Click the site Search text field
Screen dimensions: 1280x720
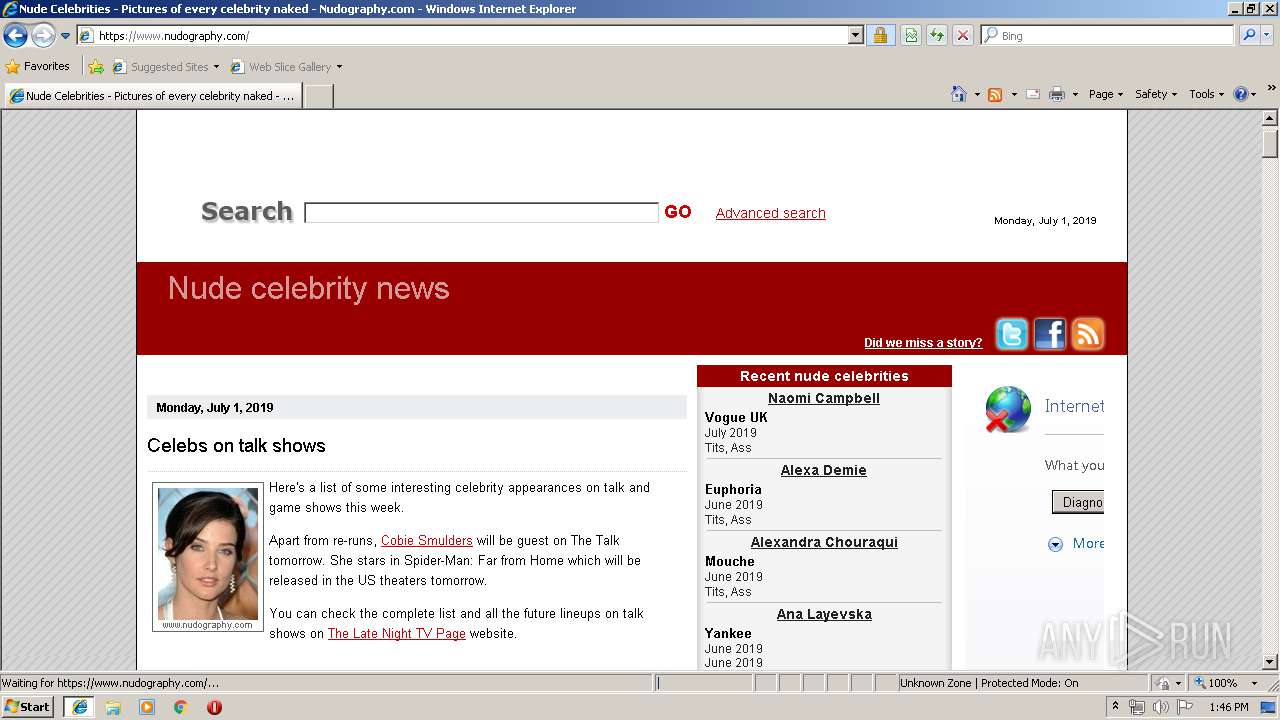pyautogui.click(x=481, y=213)
